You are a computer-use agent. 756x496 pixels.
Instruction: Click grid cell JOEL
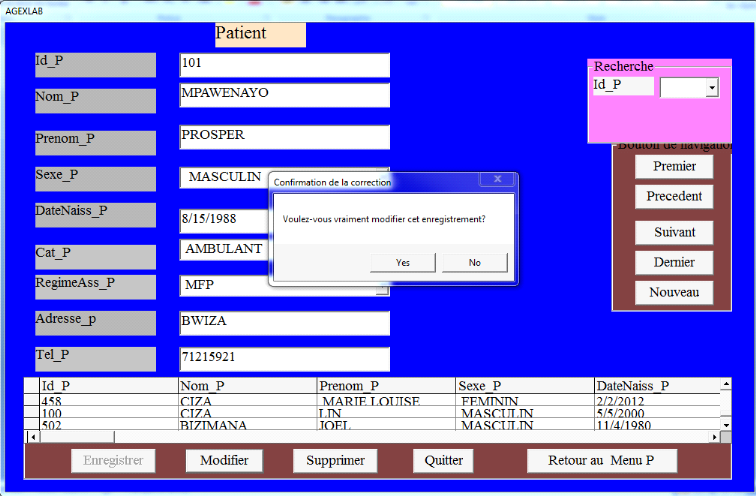coord(387,425)
